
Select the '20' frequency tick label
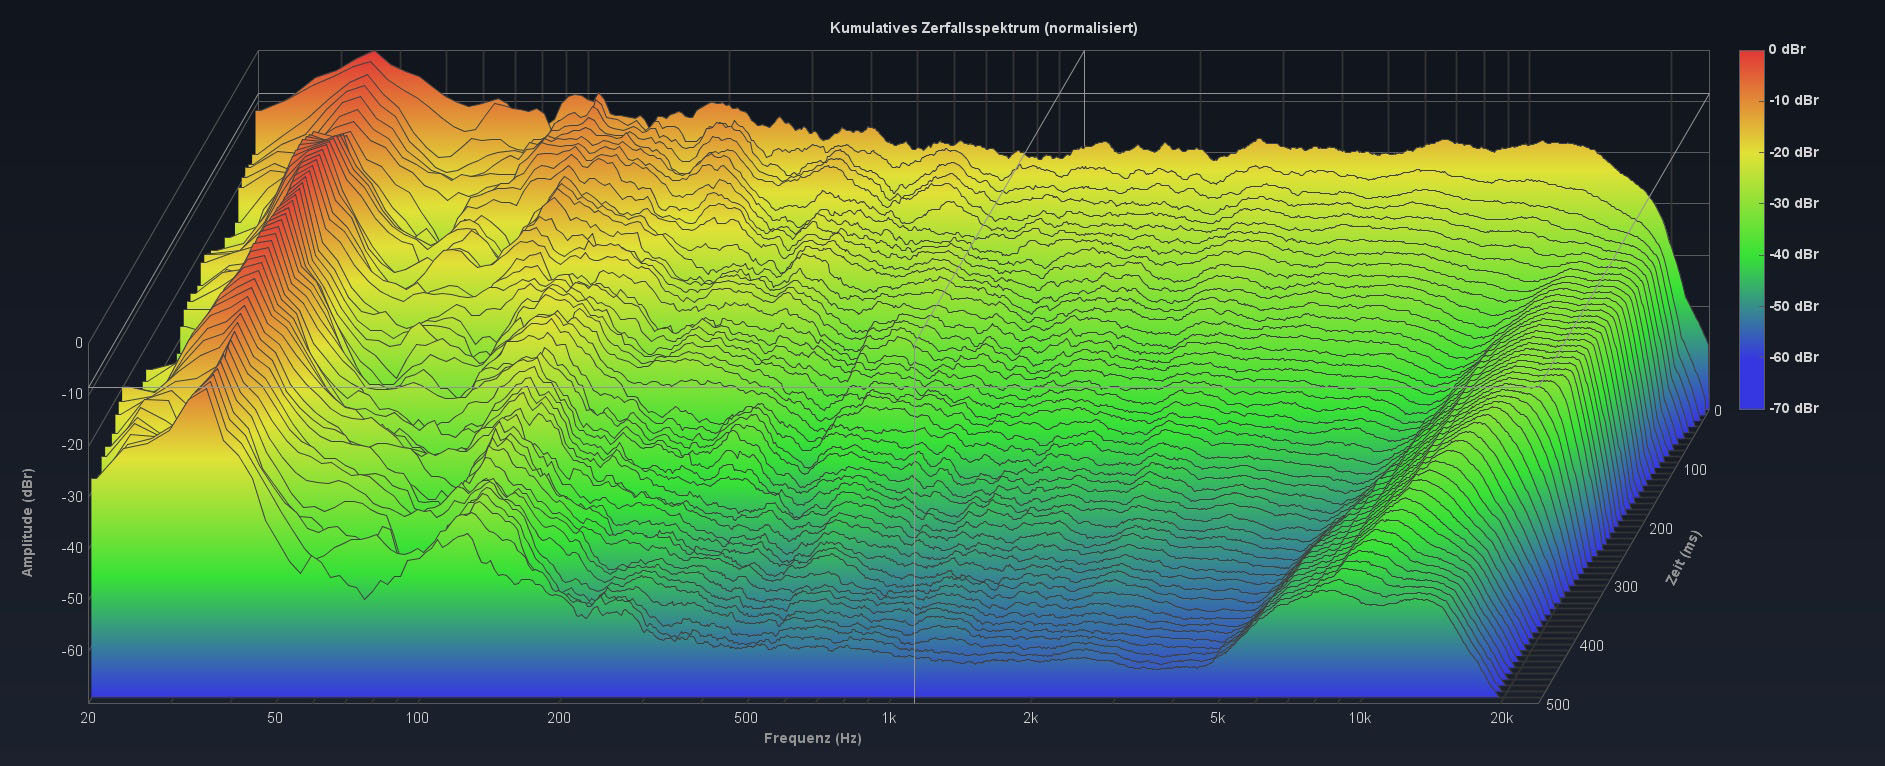tap(88, 718)
